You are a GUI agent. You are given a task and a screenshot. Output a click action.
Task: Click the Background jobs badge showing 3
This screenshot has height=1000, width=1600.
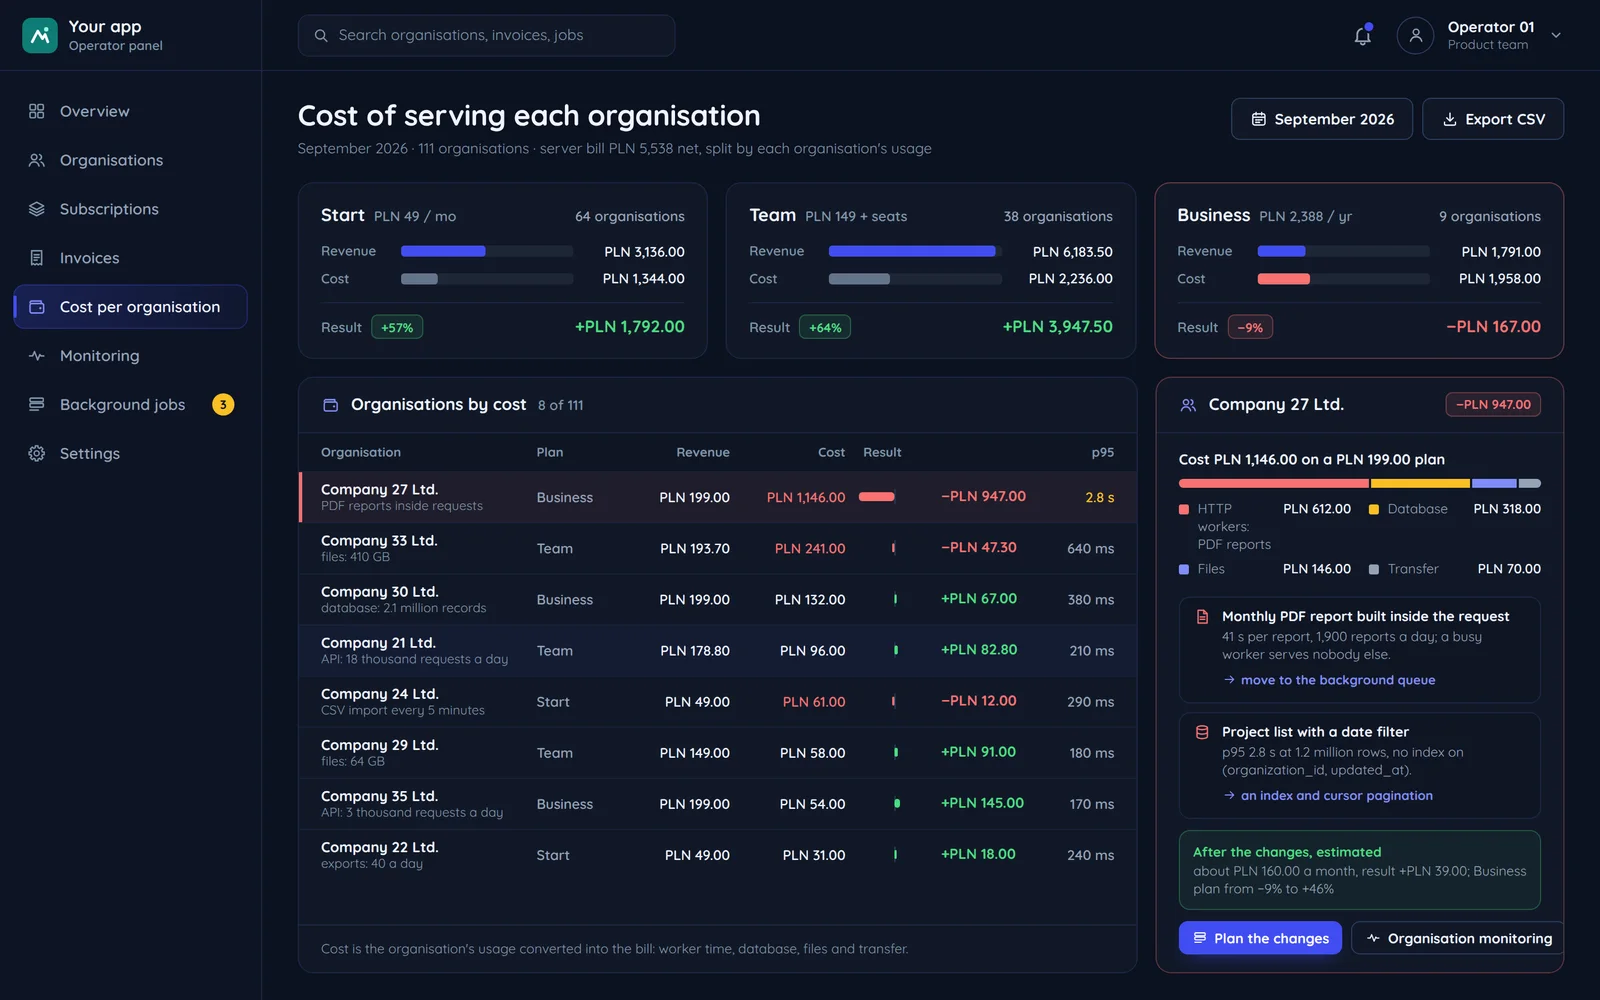point(223,404)
